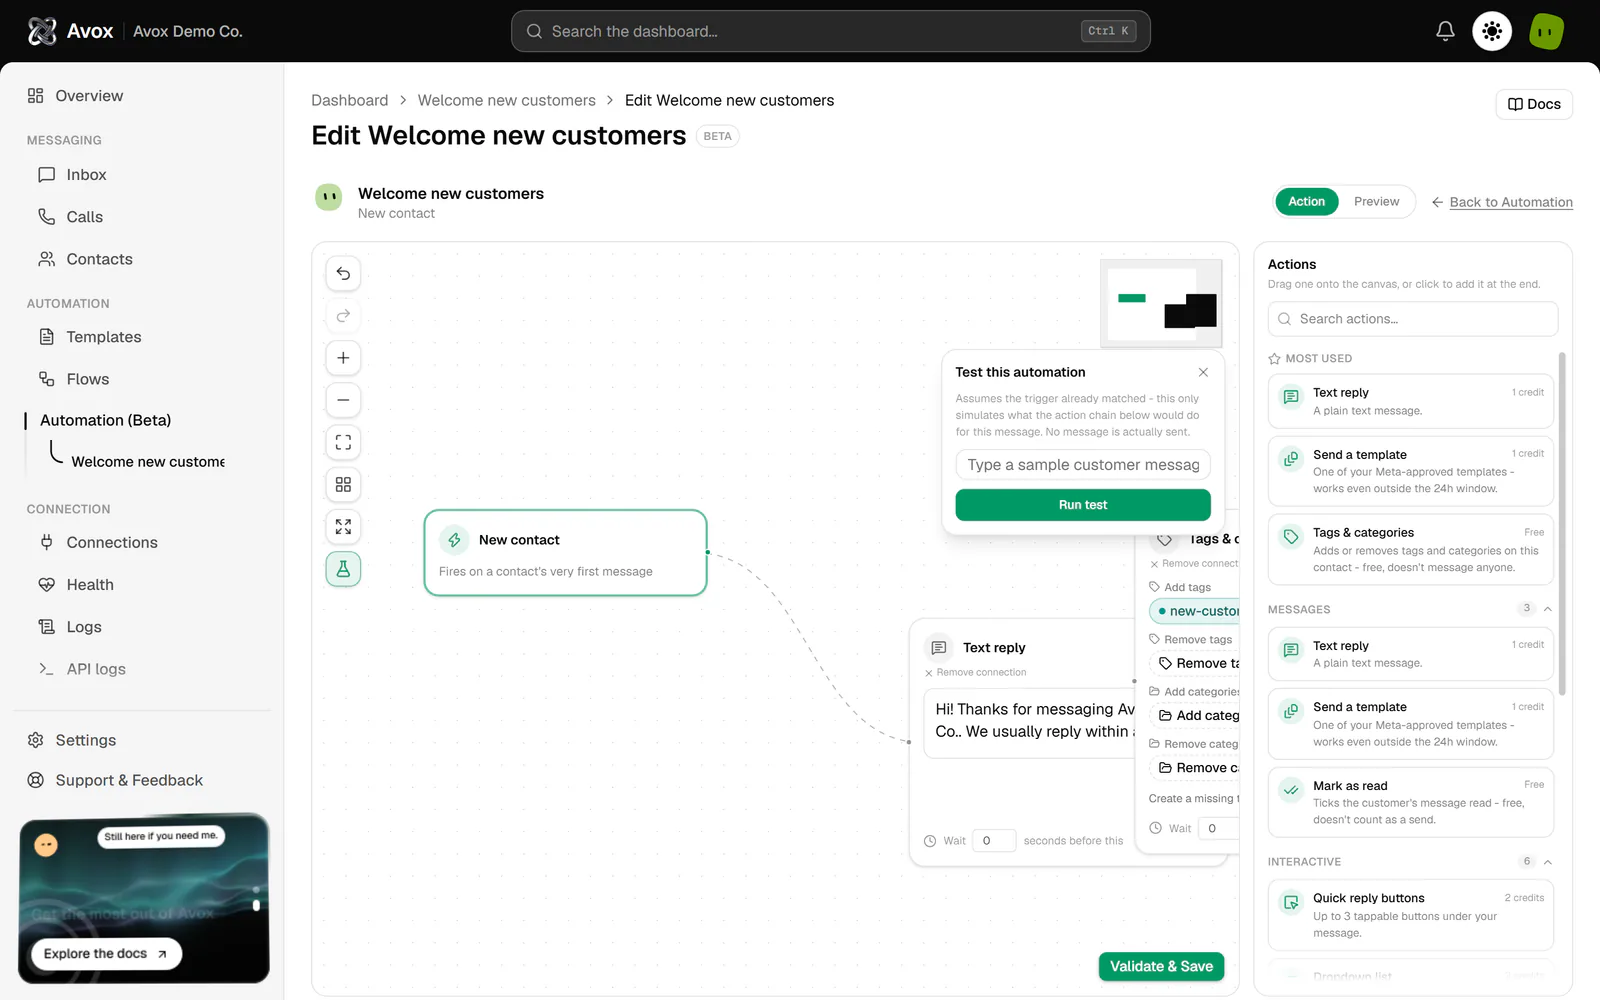Toggle the theme sun icon
This screenshot has width=1600, height=1000.
coord(1492,31)
